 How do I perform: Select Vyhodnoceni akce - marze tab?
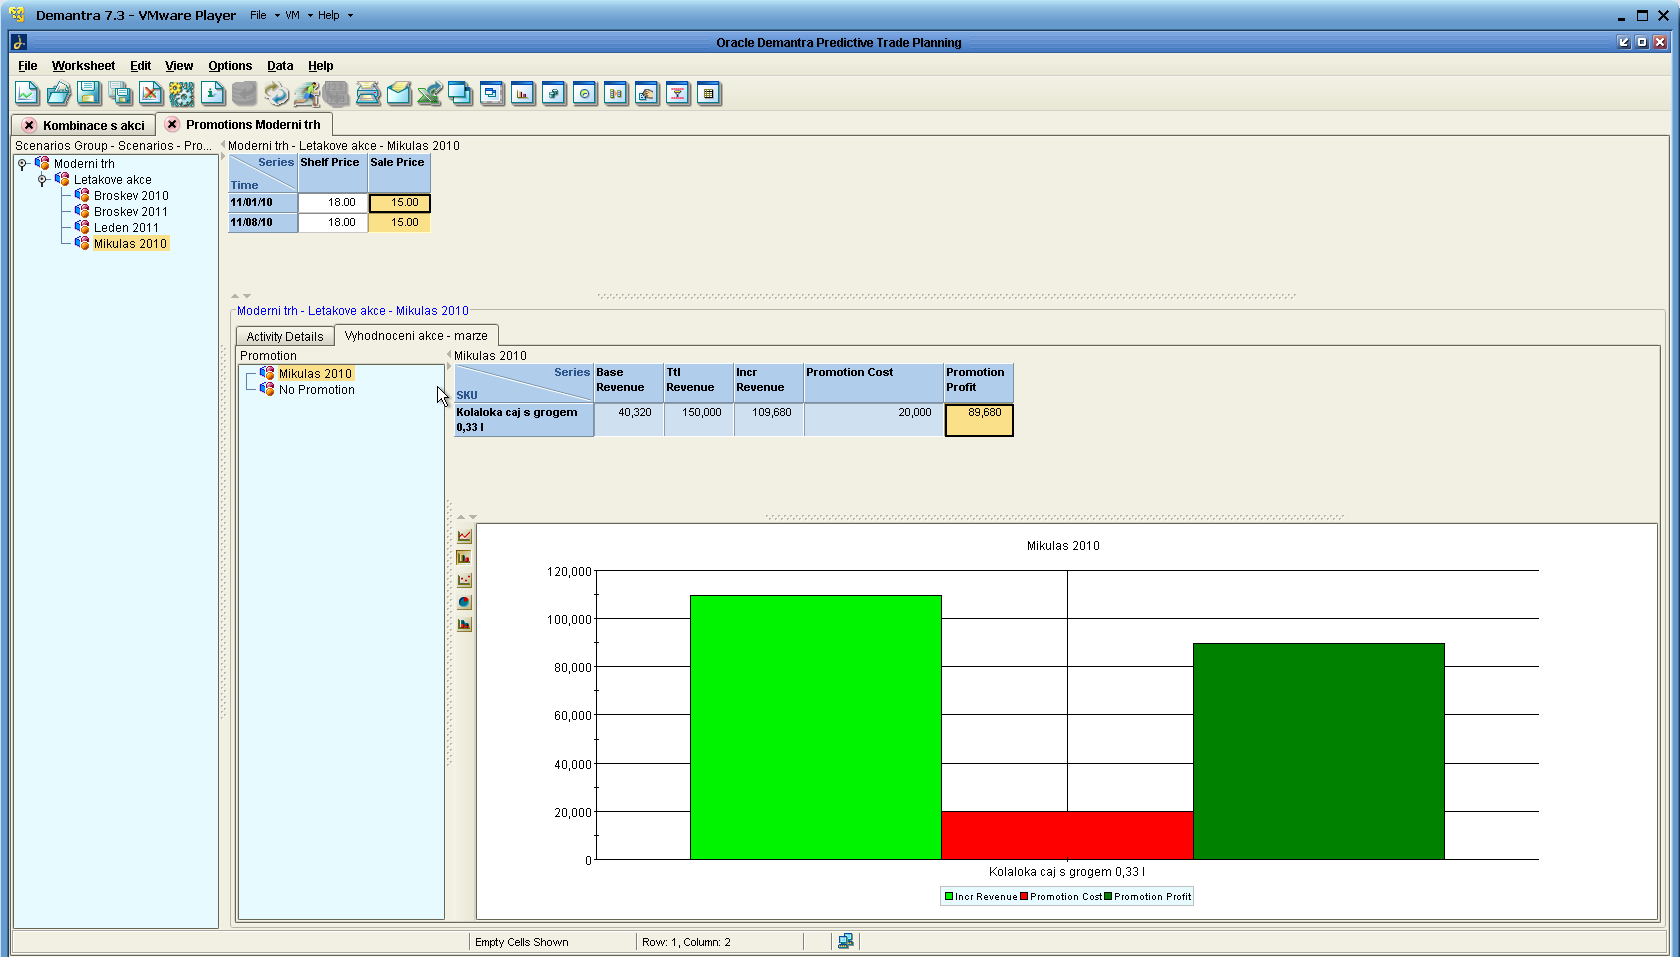click(x=416, y=336)
